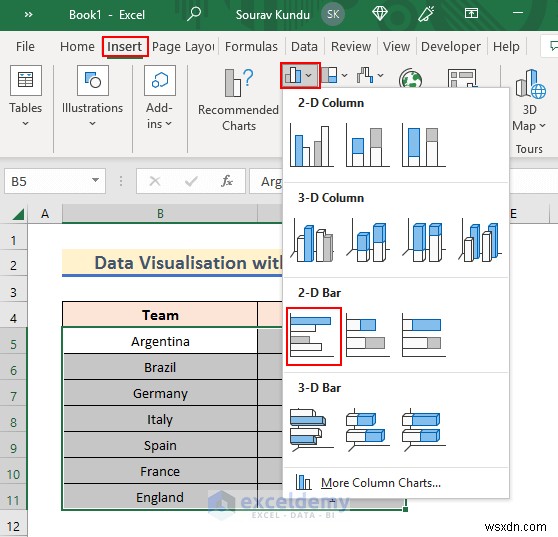Screen dimensions: 558x537
Task: Insert a 2-D Stacked Bar chart
Action: coord(368,335)
